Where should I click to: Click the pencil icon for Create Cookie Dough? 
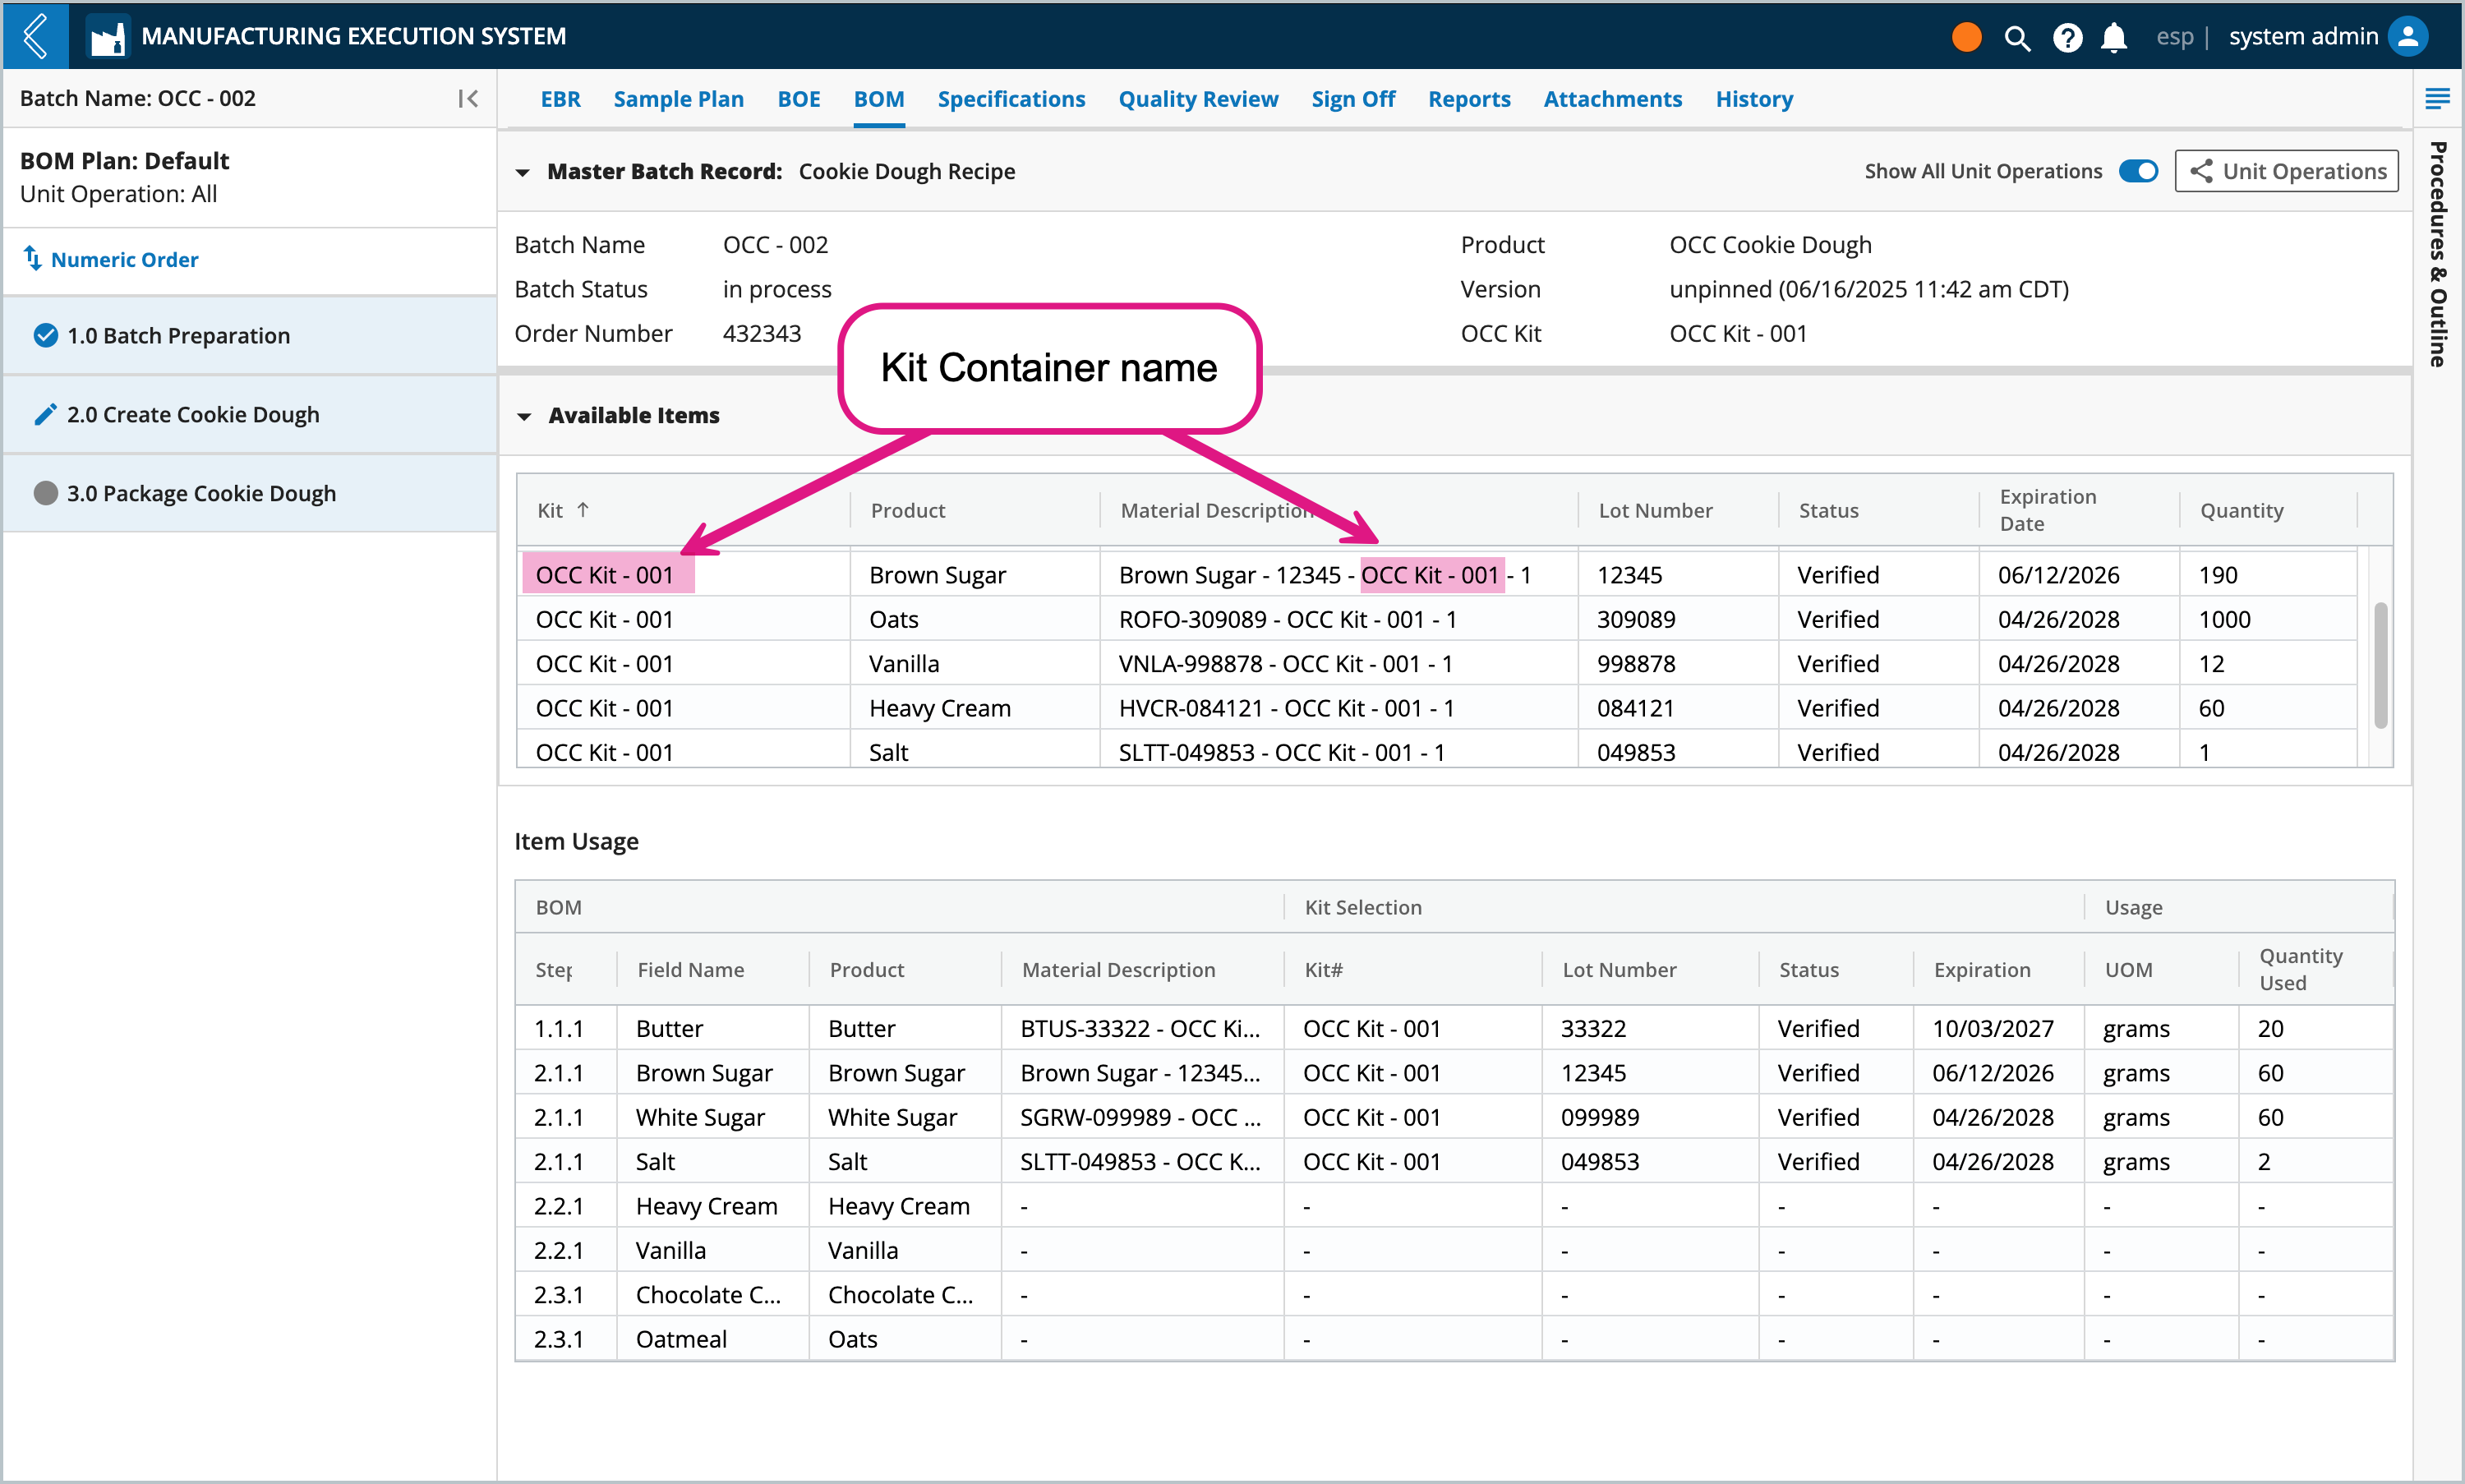point(45,414)
